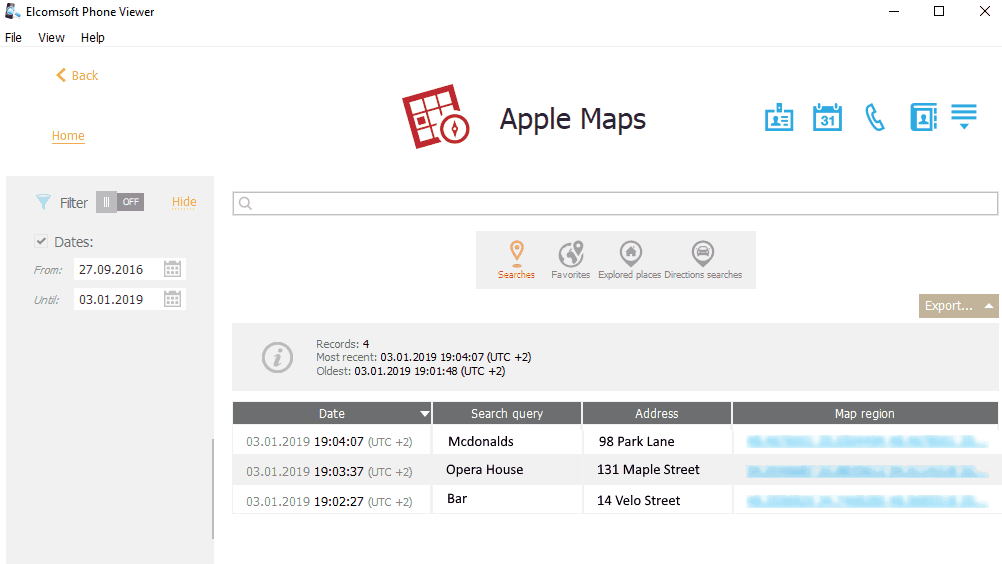Open the Until date calendar picker
The height and width of the screenshot is (564, 1002).
[x=172, y=299]
